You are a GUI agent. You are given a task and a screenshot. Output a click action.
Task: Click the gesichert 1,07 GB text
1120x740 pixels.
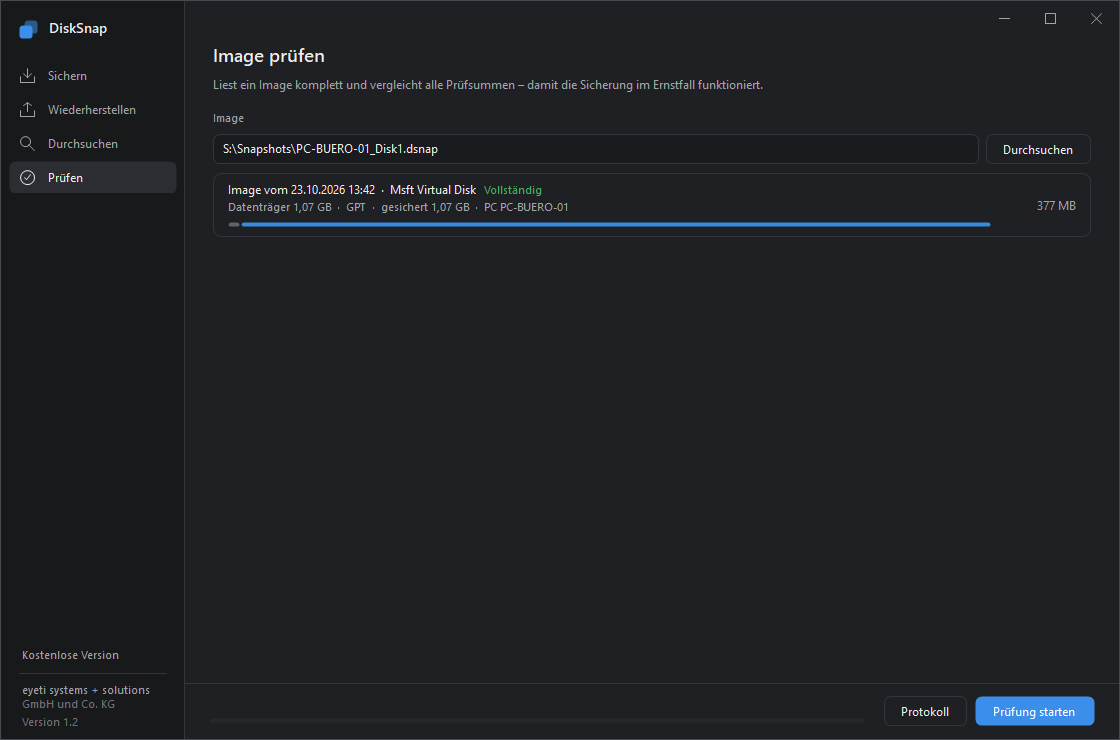pos(426,207)
